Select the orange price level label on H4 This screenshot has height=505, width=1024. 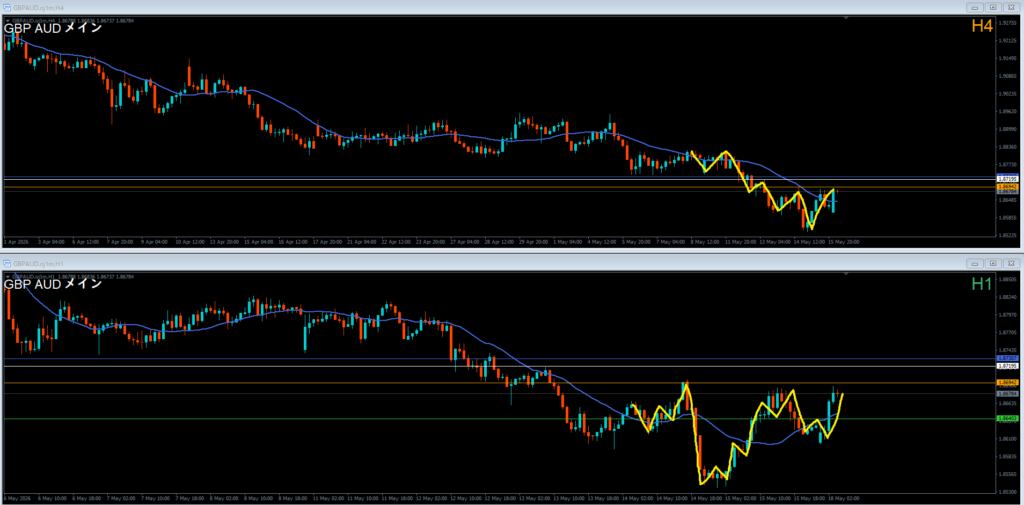tap(1008, 187)
